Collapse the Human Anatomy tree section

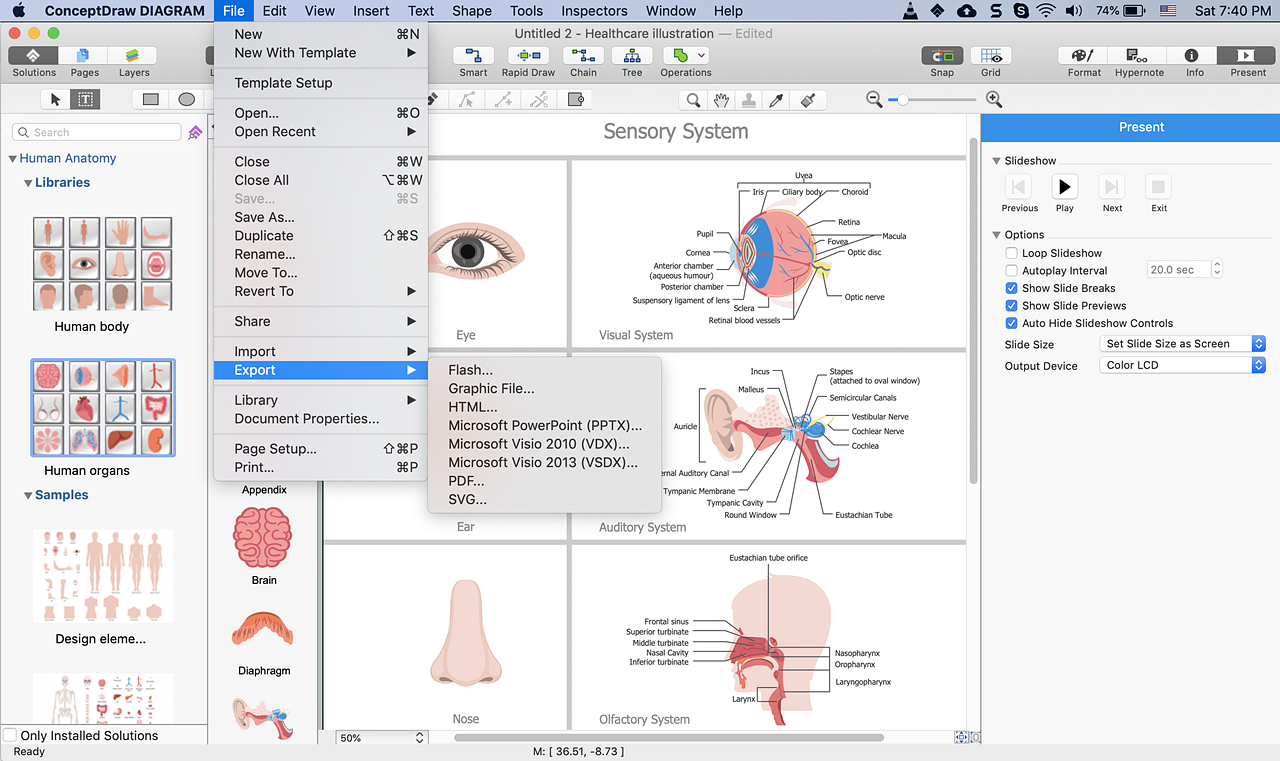tap(13, 158)
